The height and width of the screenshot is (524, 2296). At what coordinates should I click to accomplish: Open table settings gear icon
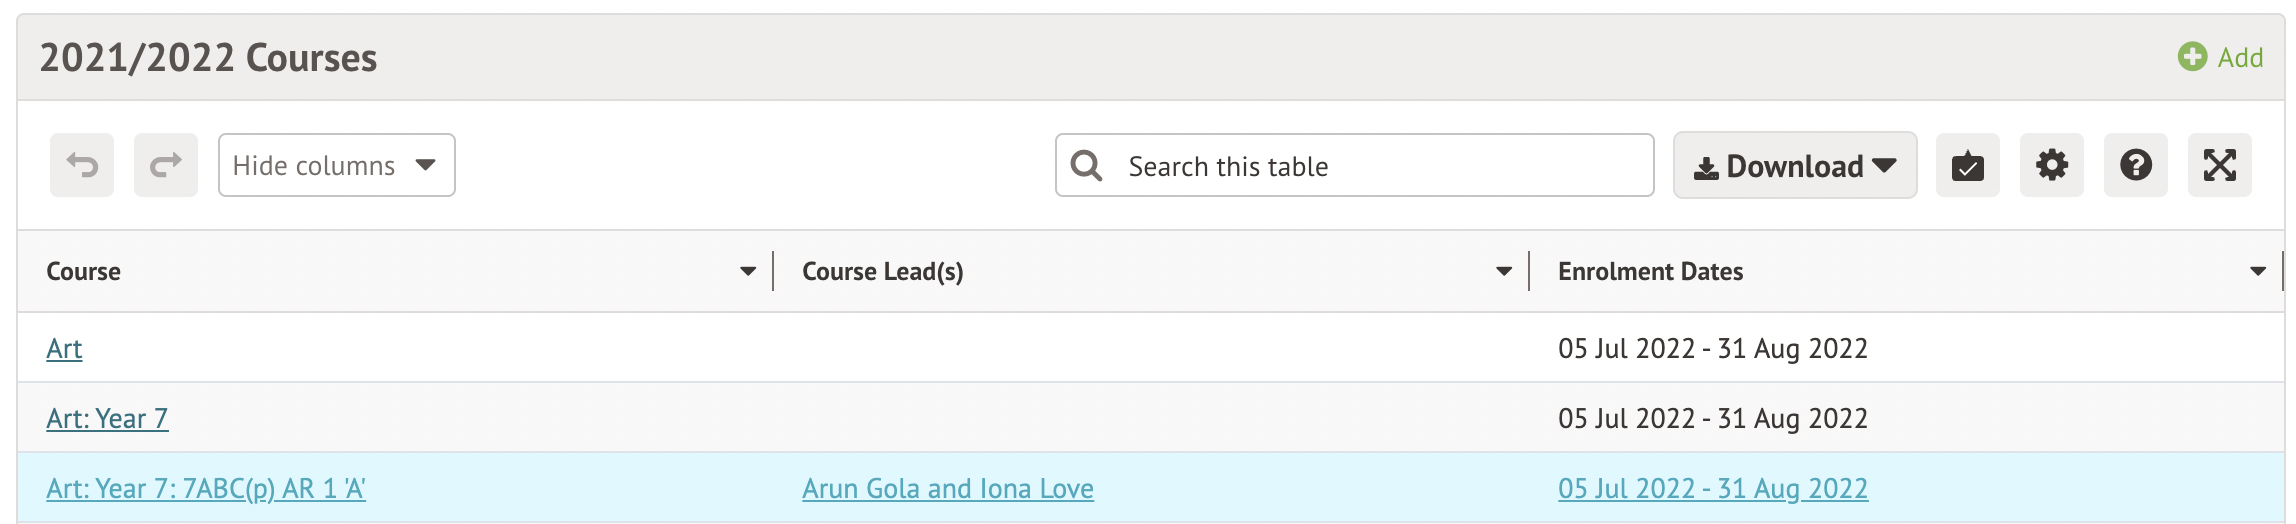(x=2051, y=165)
